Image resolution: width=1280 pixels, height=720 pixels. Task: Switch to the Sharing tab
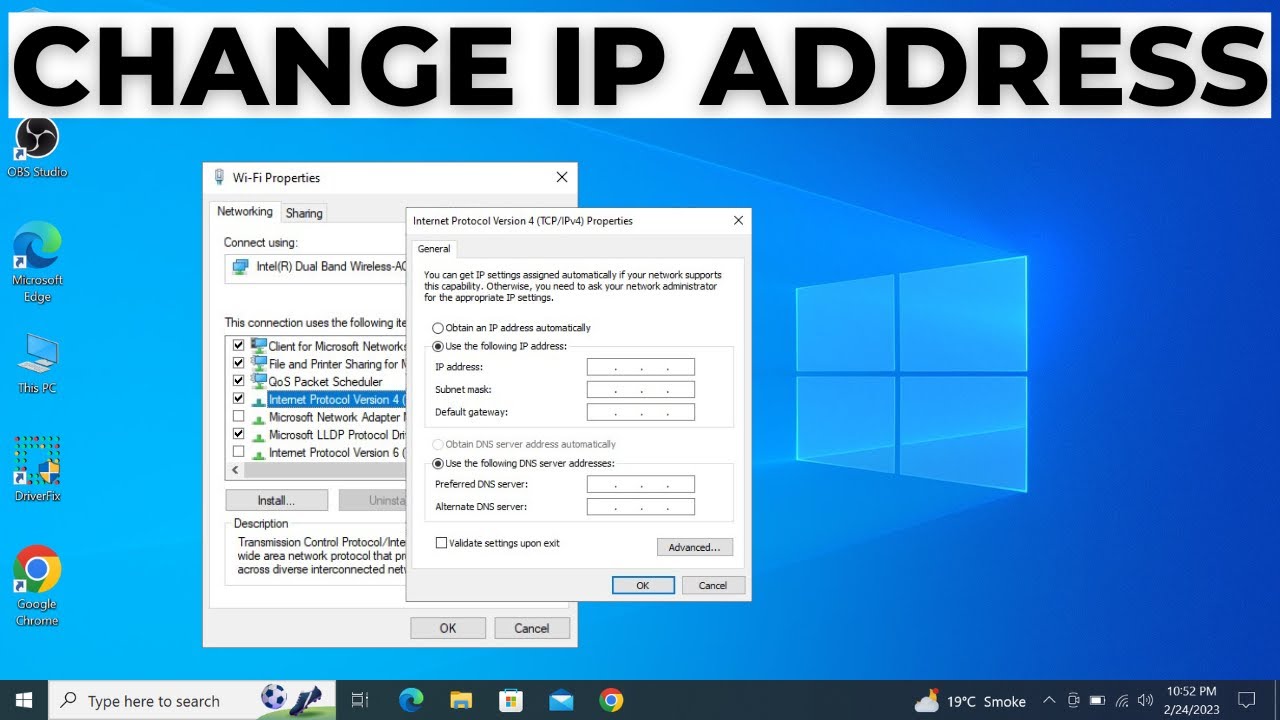click(304, 213)
